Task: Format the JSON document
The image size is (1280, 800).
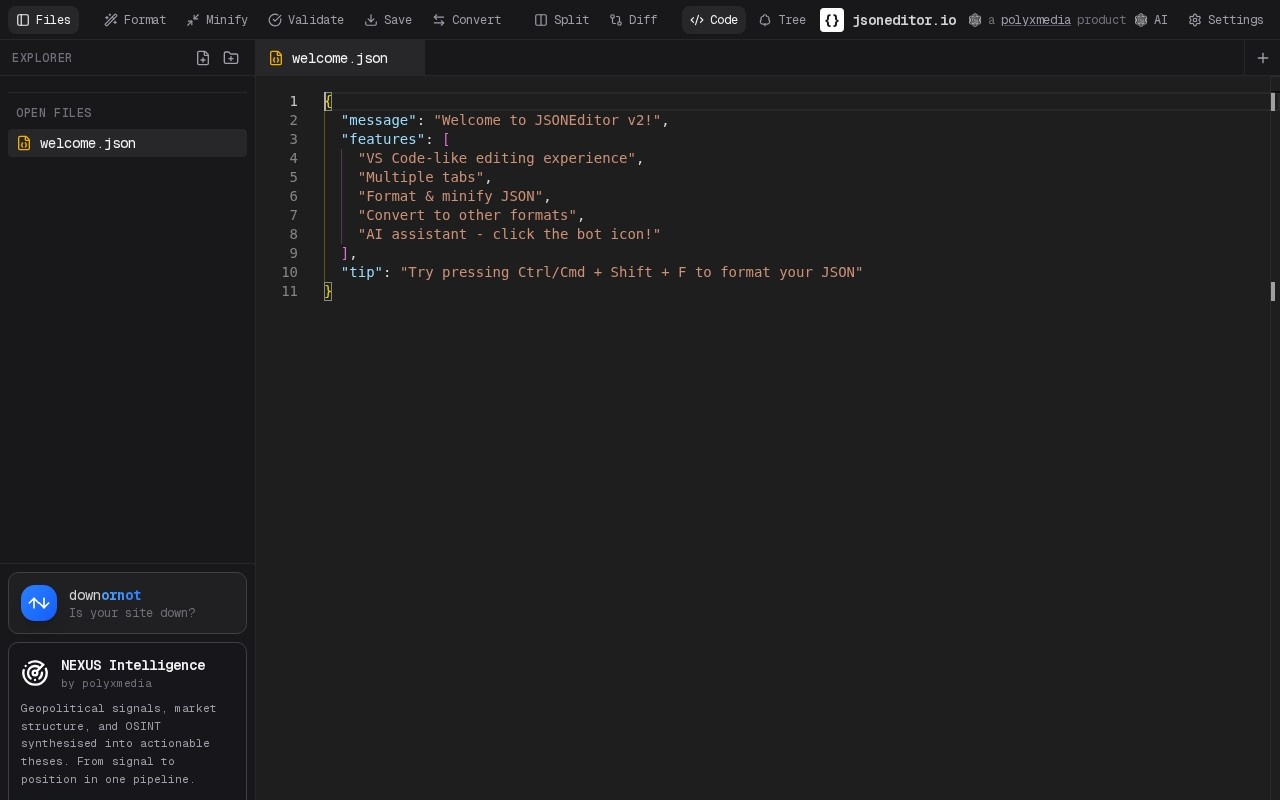Action: pos(135,20)
